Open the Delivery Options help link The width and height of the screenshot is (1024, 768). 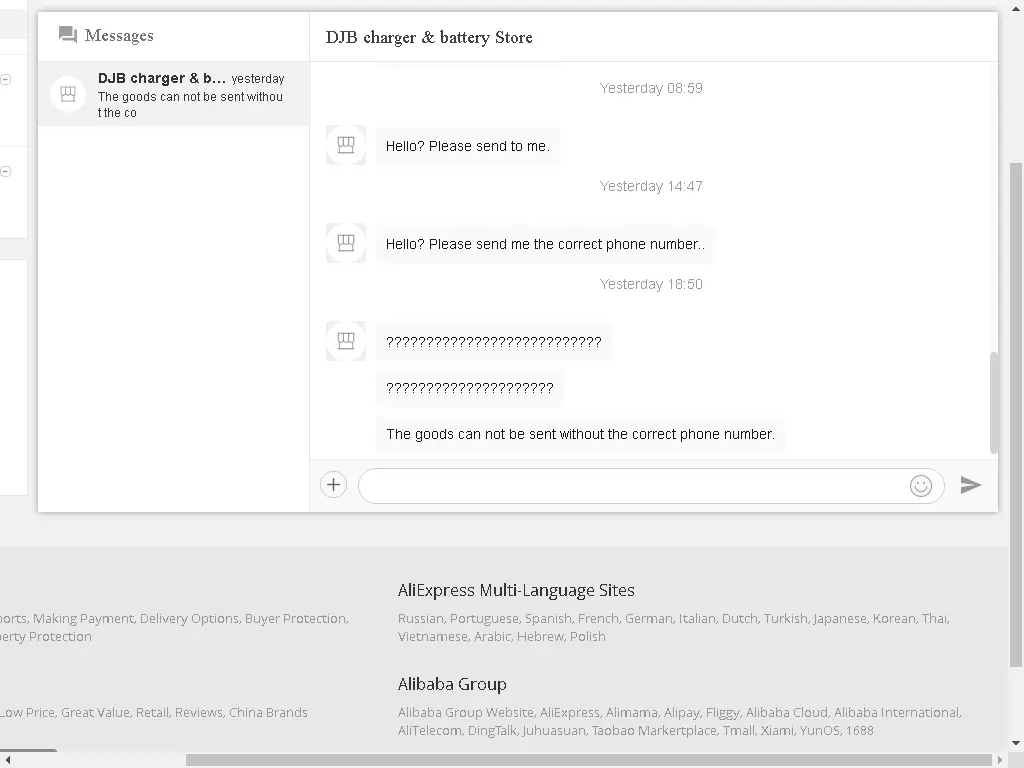point(190,618)
